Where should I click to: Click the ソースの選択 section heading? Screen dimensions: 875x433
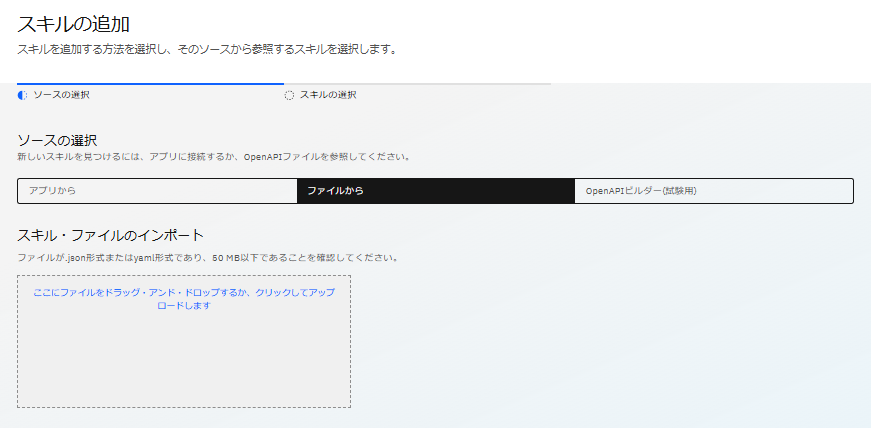click(x=57, y=140)
